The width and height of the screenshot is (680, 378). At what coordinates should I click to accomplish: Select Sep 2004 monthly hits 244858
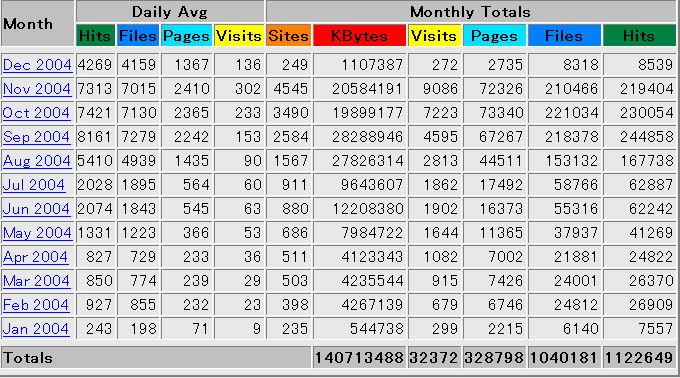647,137
